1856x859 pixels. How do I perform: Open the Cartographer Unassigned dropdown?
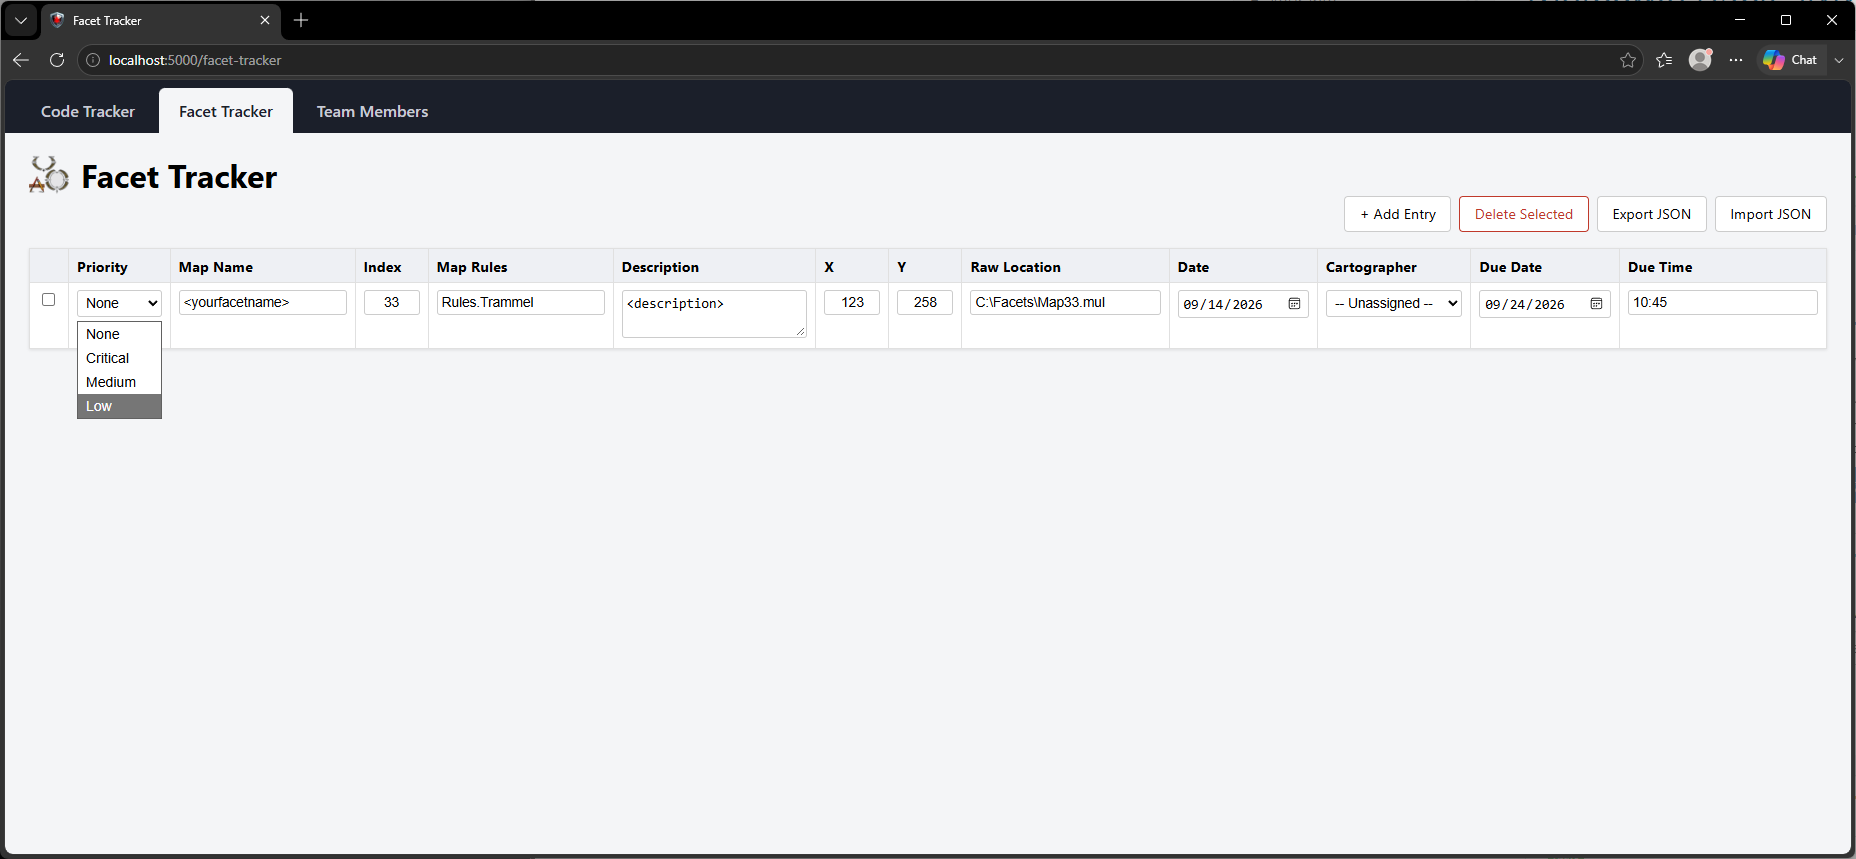tap(1394, 303)
